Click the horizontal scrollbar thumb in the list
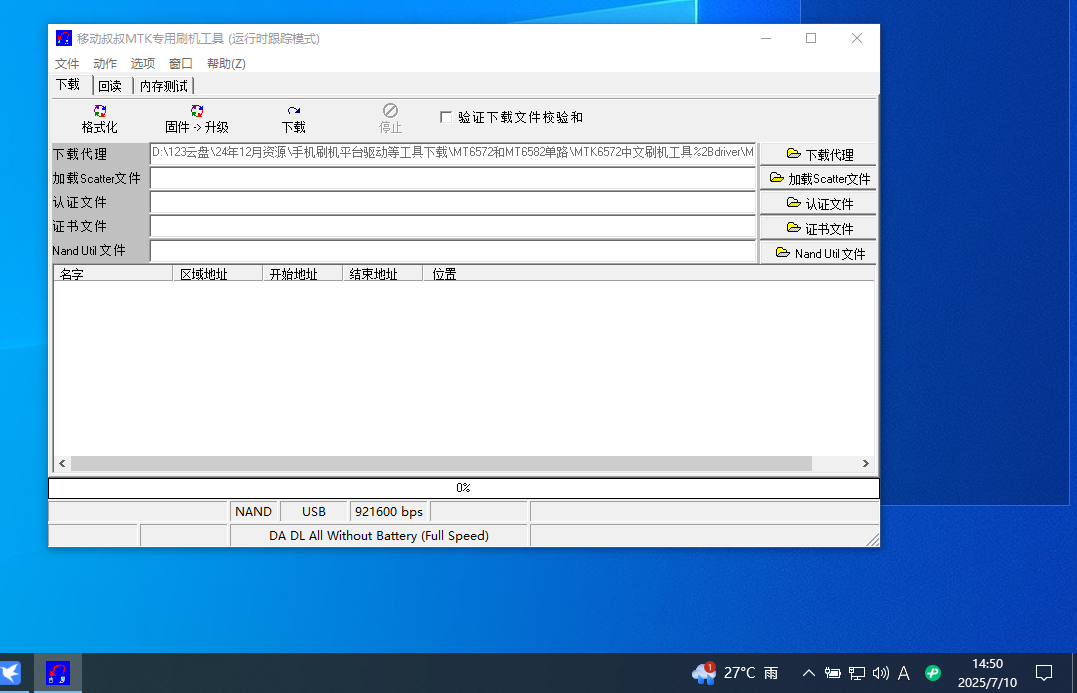This screenshot has width=1077, height=693. click(x=441, y=464)
